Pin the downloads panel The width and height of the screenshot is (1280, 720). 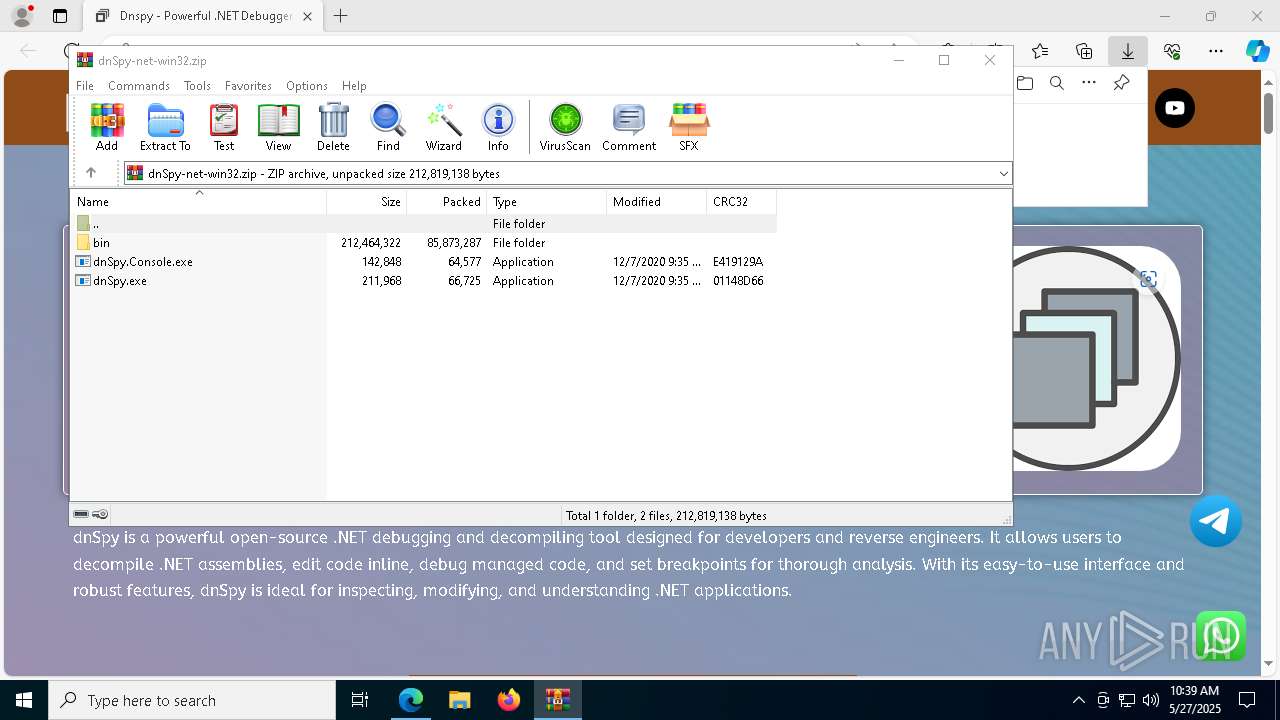click(1121, 83)
